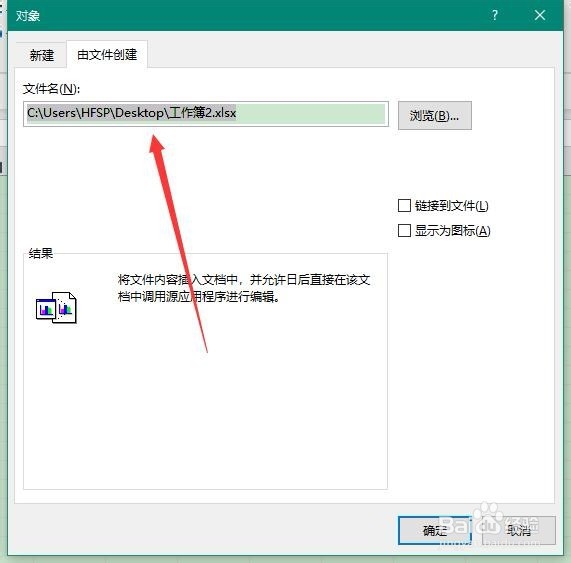Viewport: 571px width, 563px height.
Task: Close the 对象 dialog with X
Action: tap(540, 15)
